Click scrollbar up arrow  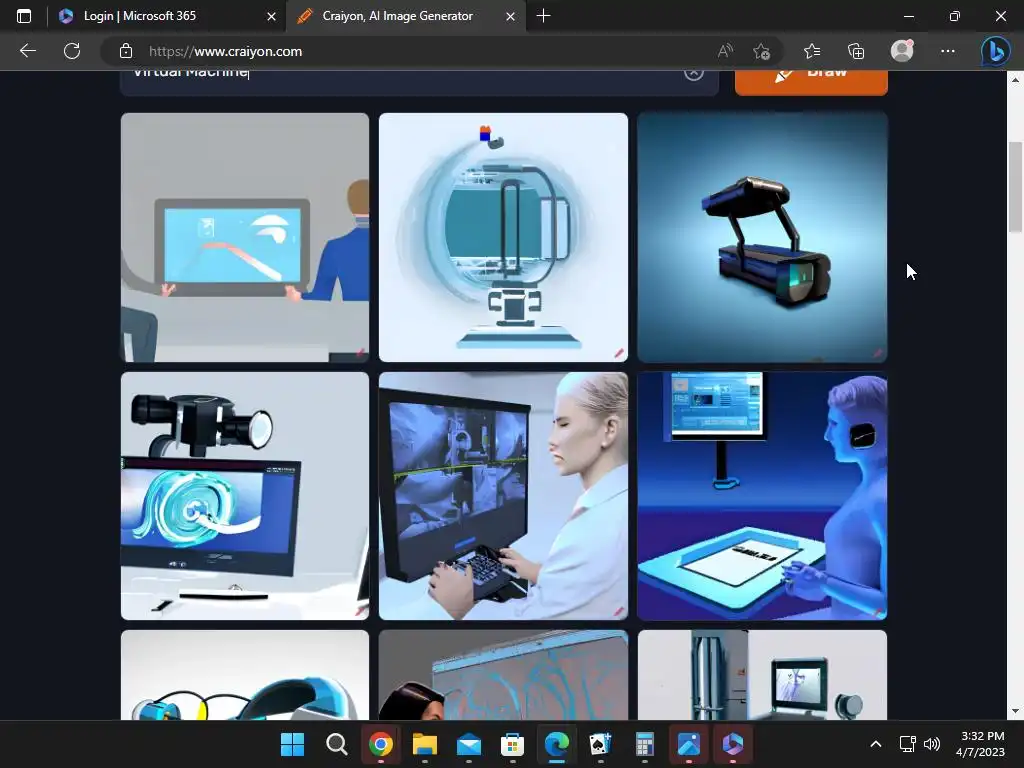1015,80
